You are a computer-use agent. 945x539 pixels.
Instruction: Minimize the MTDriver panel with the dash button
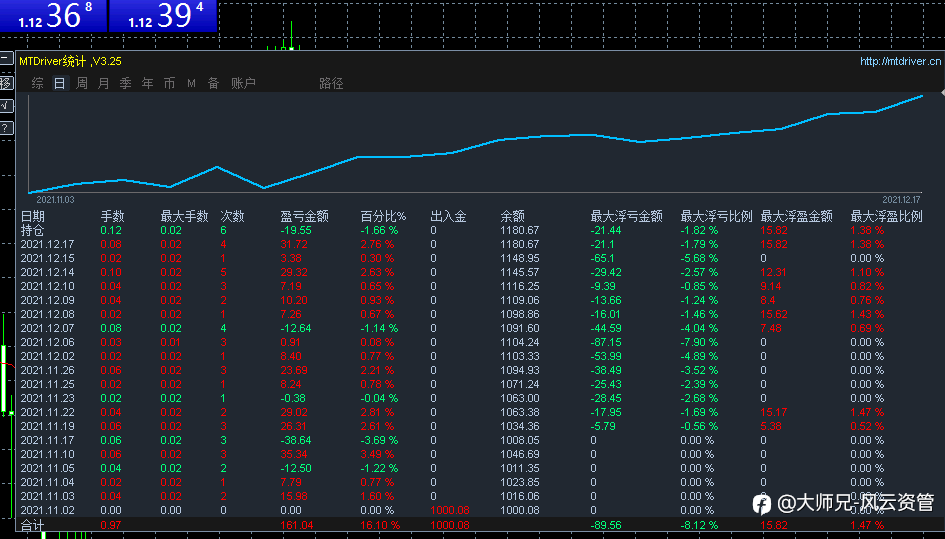(x=6, y=58)
